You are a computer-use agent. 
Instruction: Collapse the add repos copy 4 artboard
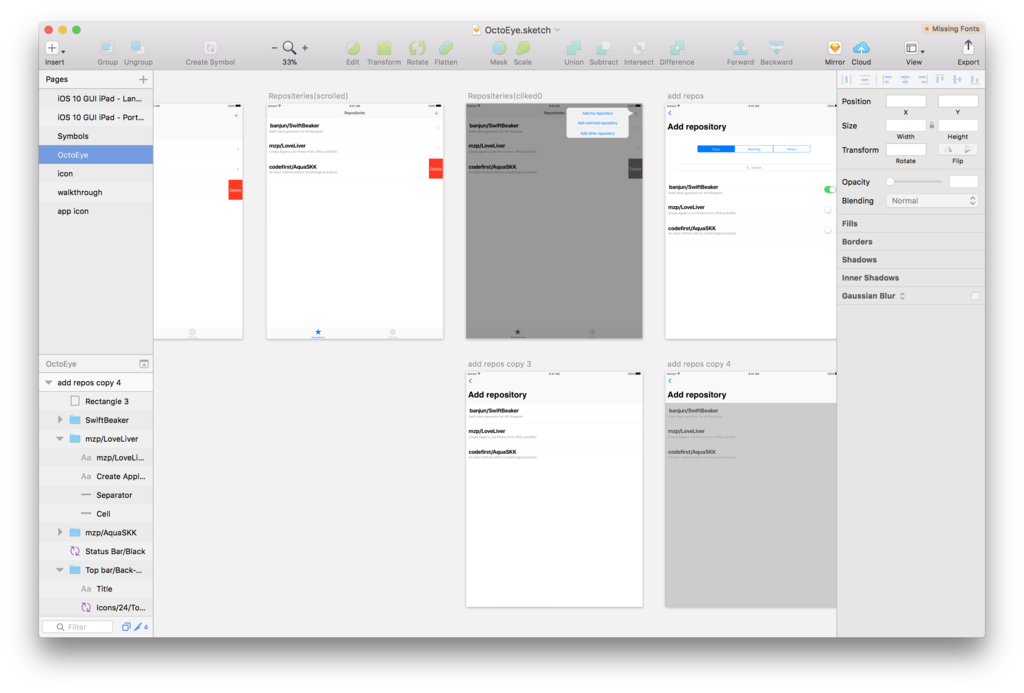pos(48,383)
